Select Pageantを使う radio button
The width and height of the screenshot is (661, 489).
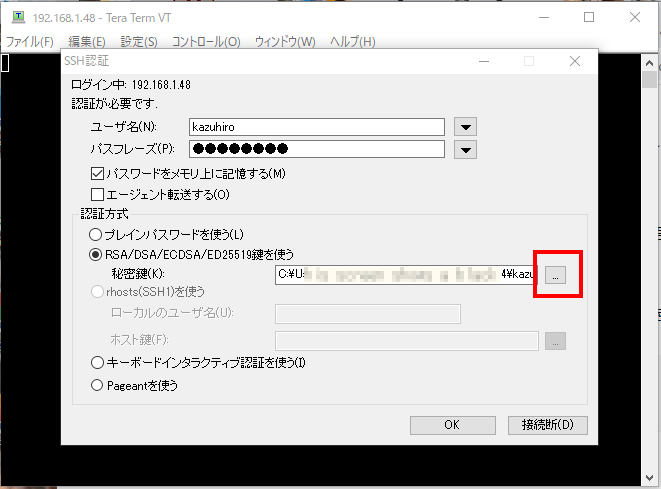pyautogui.click(x=97, y=384)
